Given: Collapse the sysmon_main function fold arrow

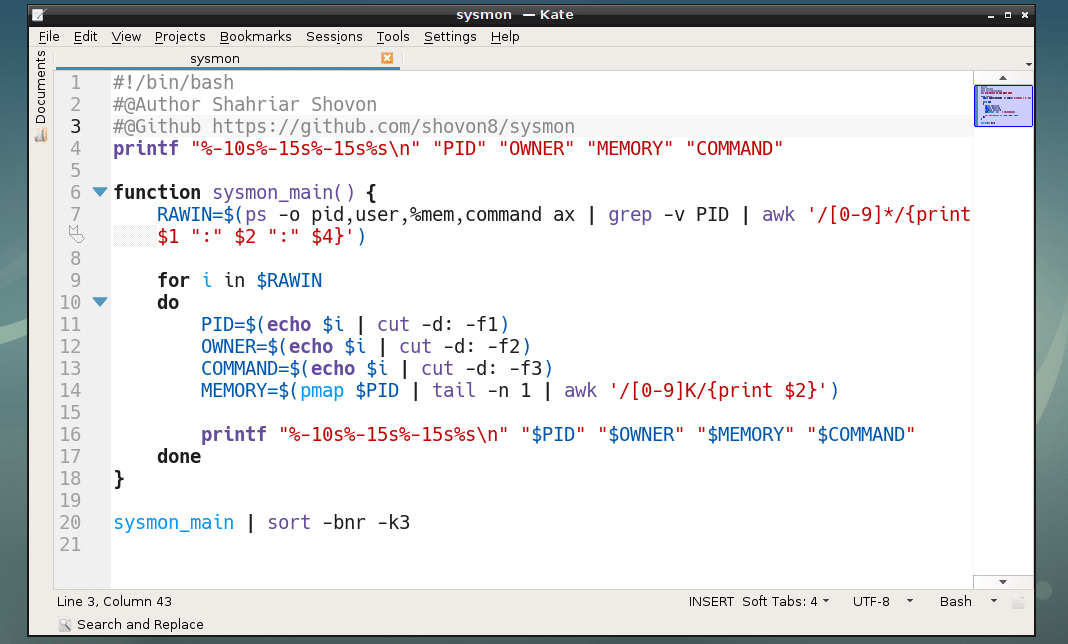Looking at the screenshot, I should [x=99, y=191].
